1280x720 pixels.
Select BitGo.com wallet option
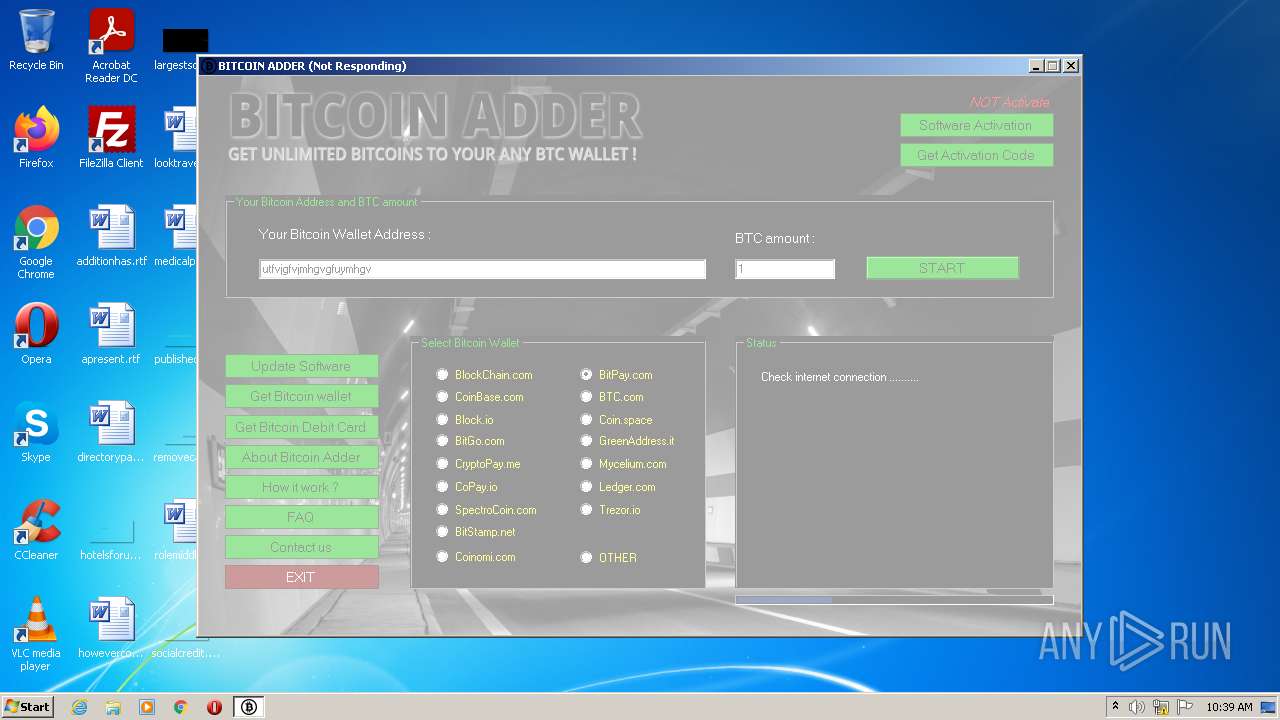pos(471,441)
